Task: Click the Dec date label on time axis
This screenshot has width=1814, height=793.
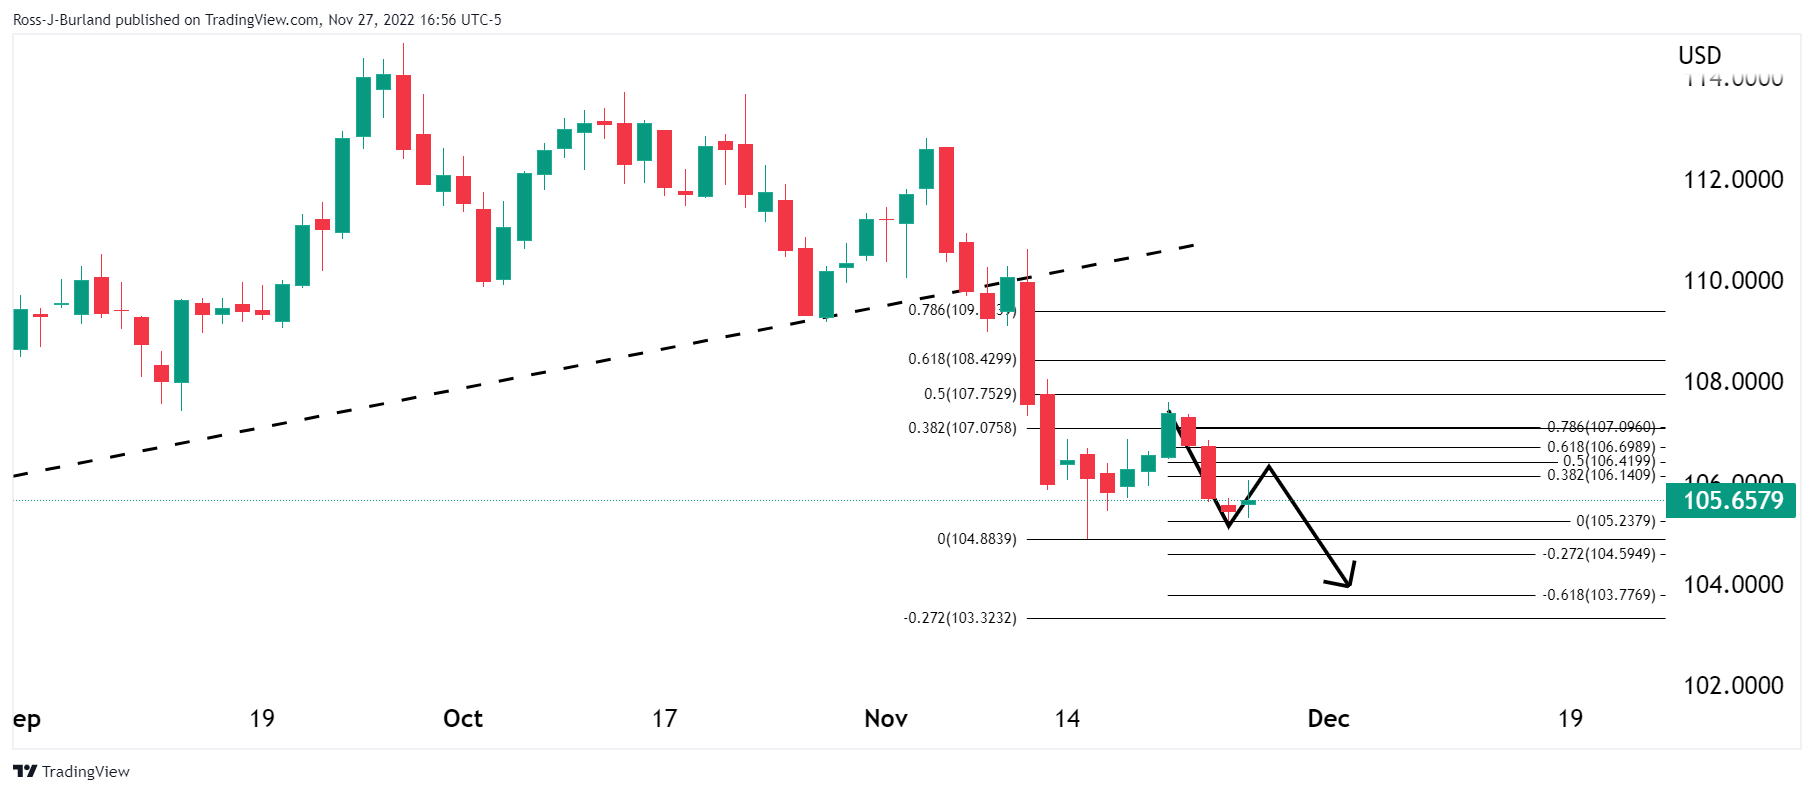Action: point(1328,718)
